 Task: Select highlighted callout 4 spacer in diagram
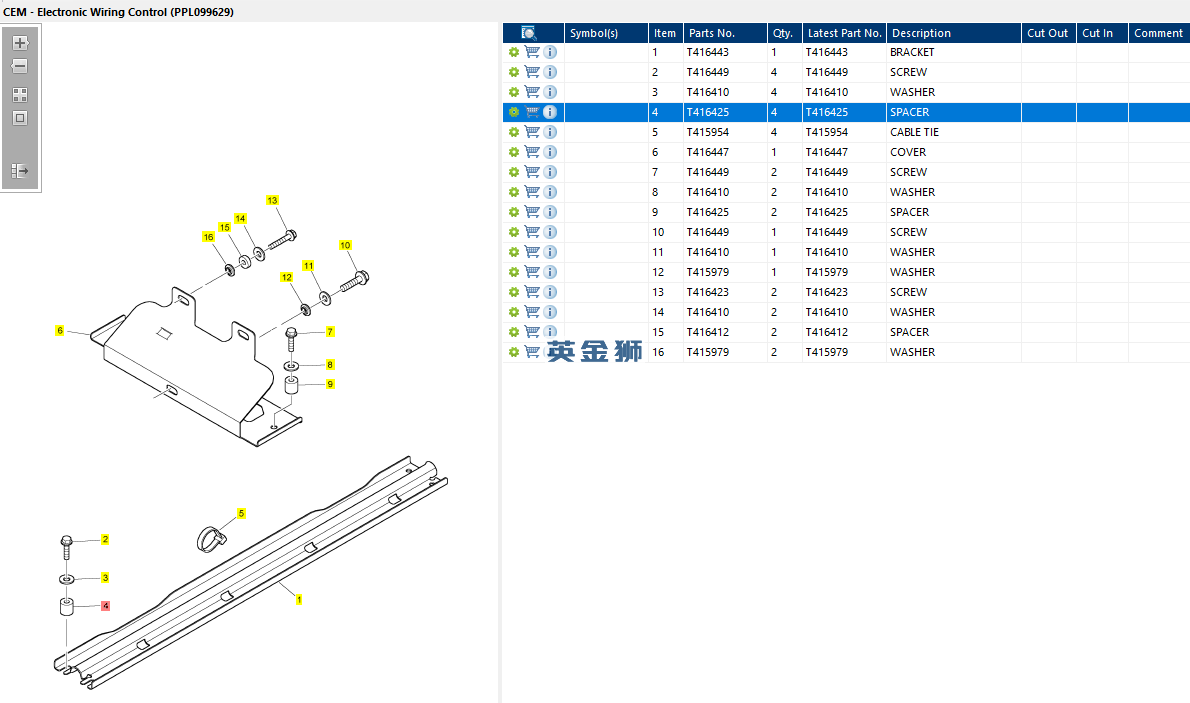pos(105,606)
